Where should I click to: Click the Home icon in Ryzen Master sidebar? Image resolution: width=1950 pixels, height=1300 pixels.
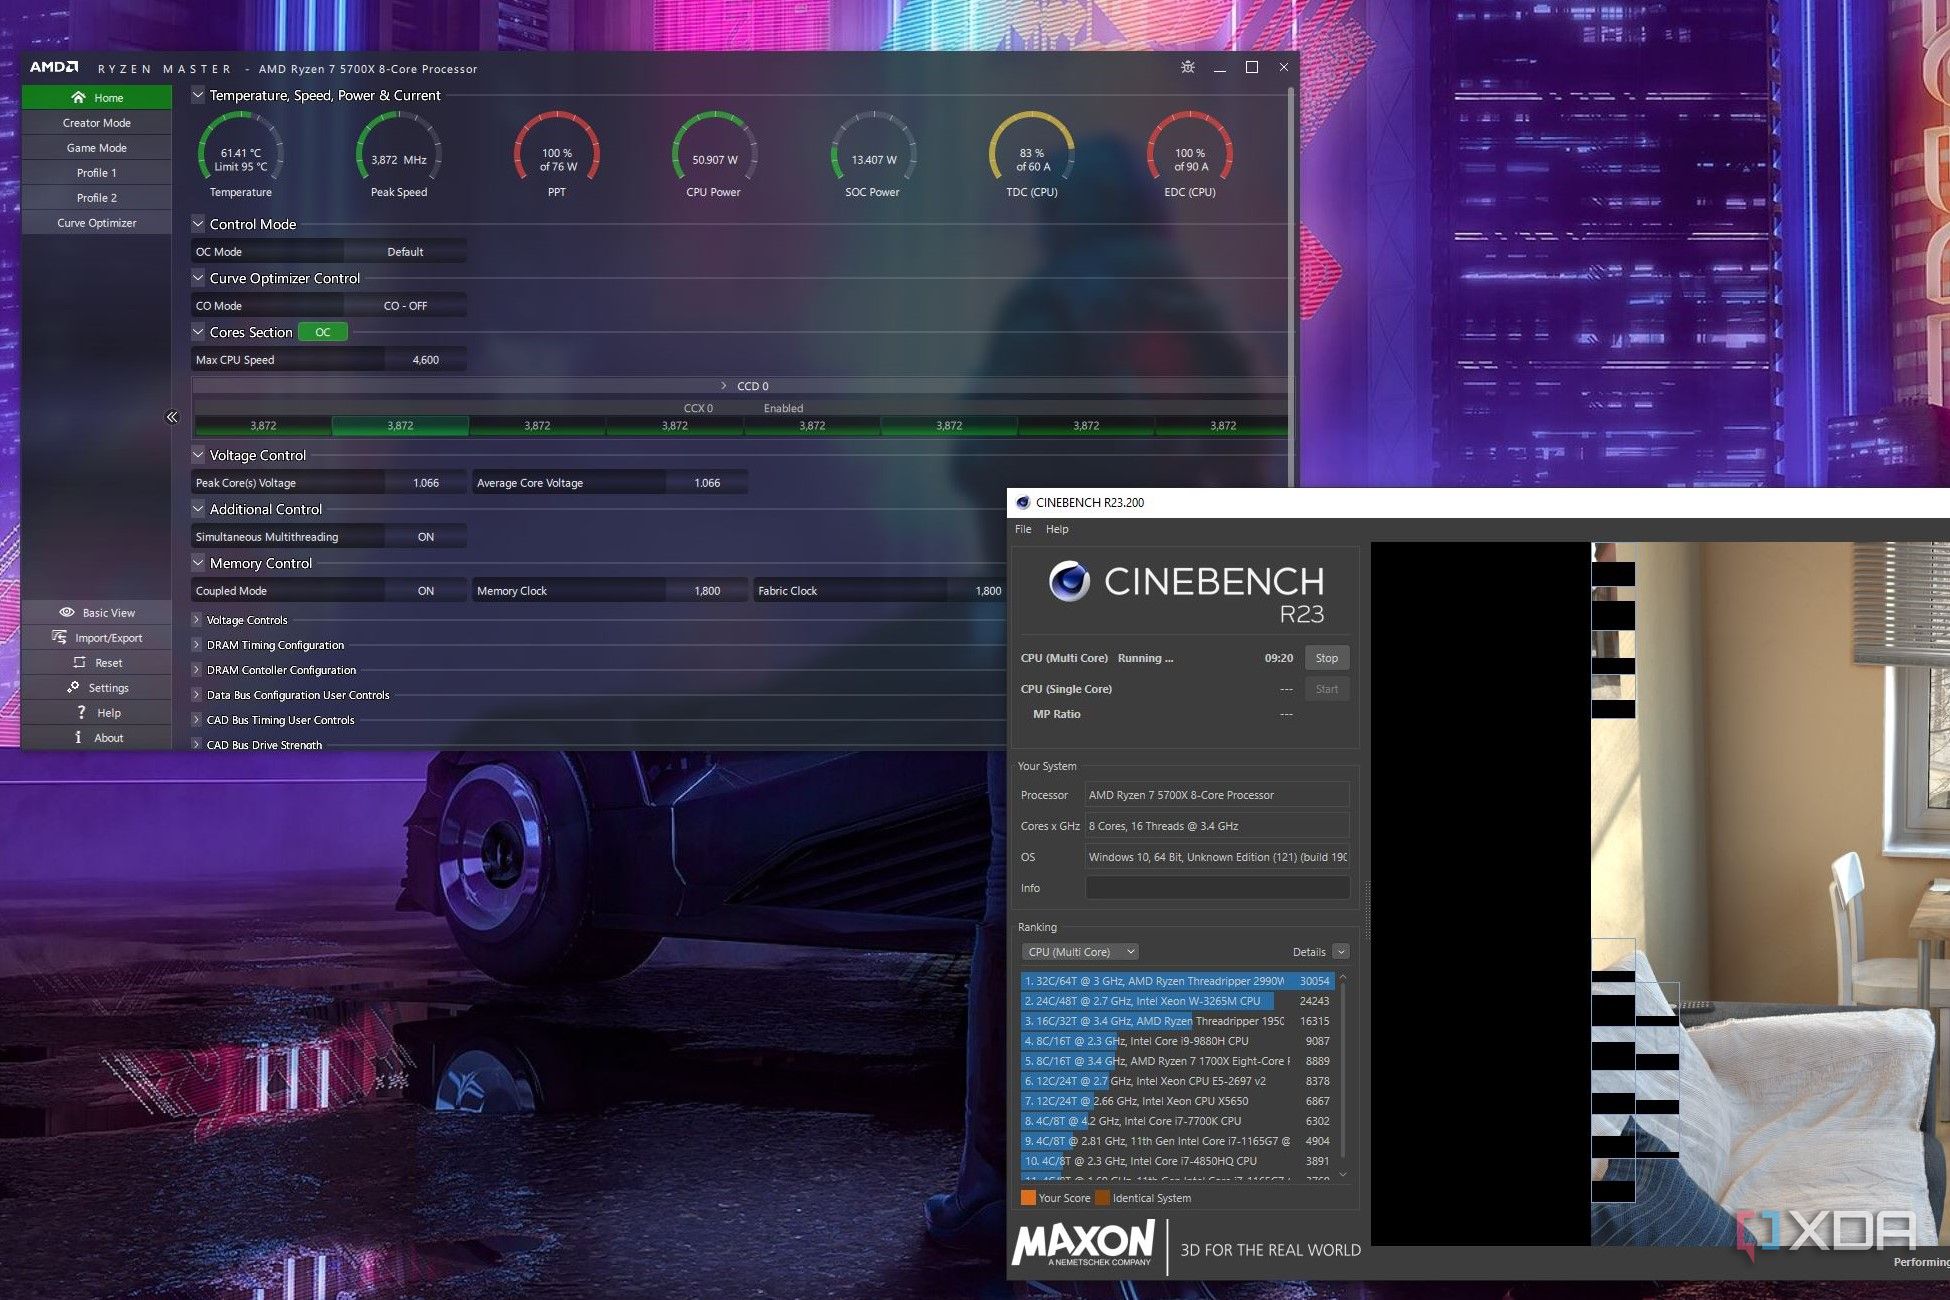78,97
